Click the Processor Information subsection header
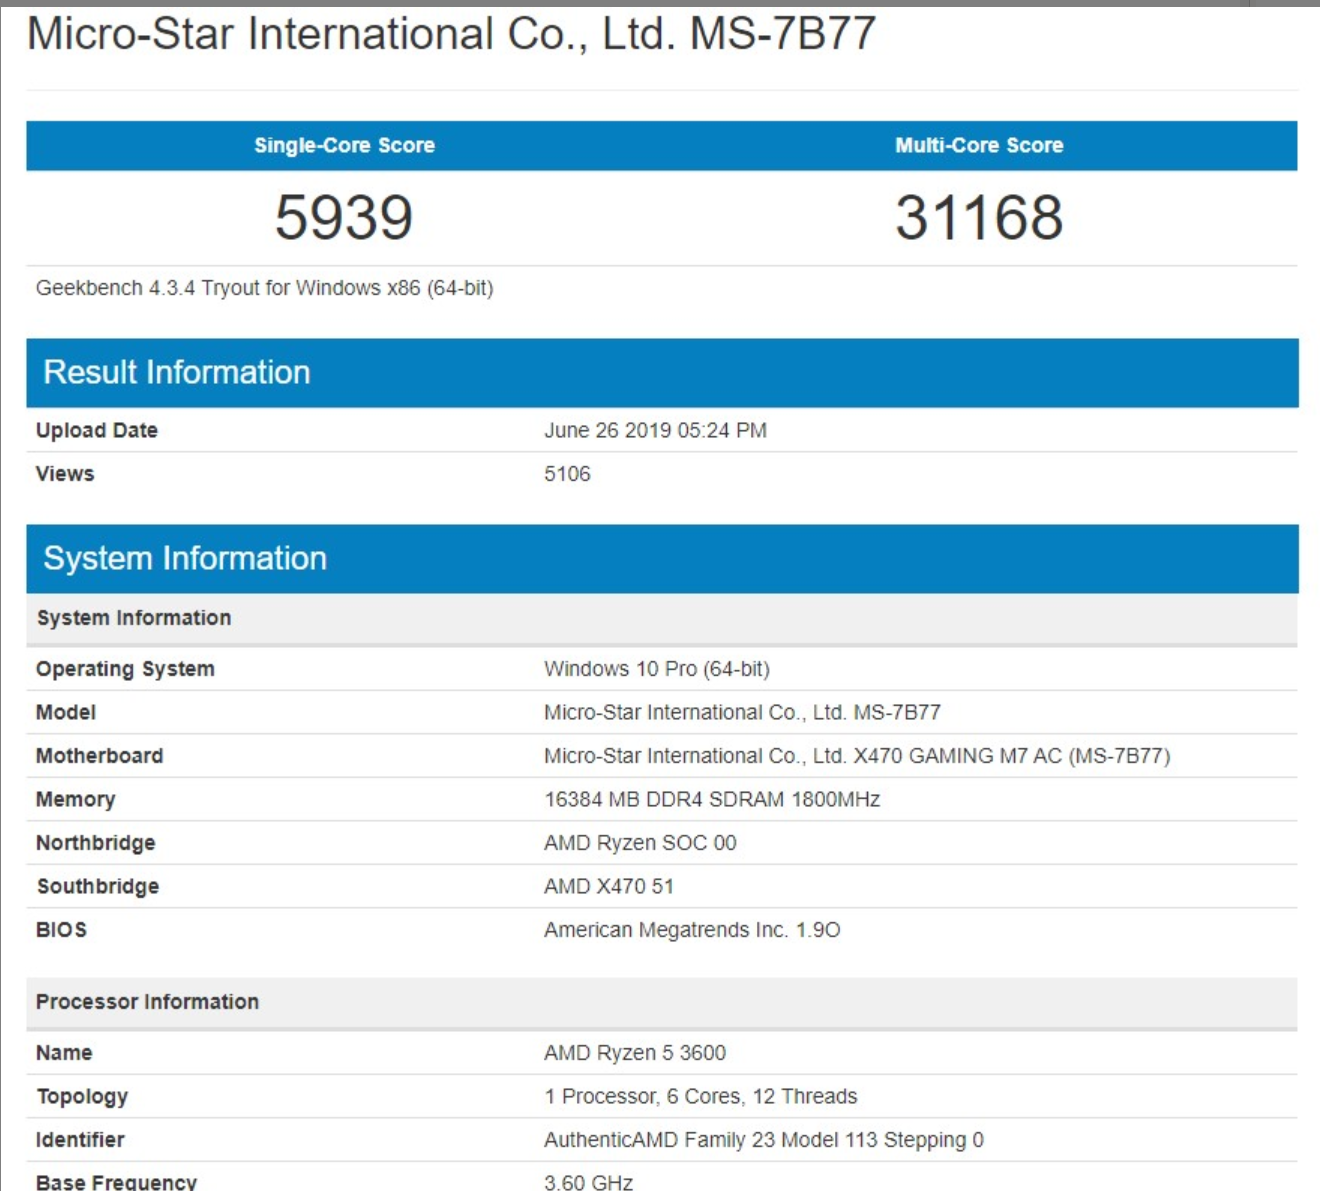1320x1191 pixels. click(147, 1002)
